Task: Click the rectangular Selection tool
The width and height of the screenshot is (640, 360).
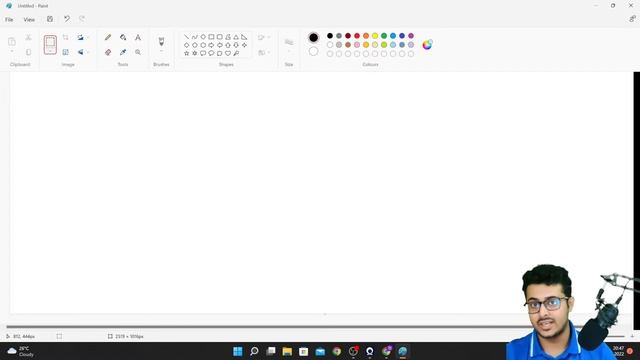Action: click(x=50, y=44)
